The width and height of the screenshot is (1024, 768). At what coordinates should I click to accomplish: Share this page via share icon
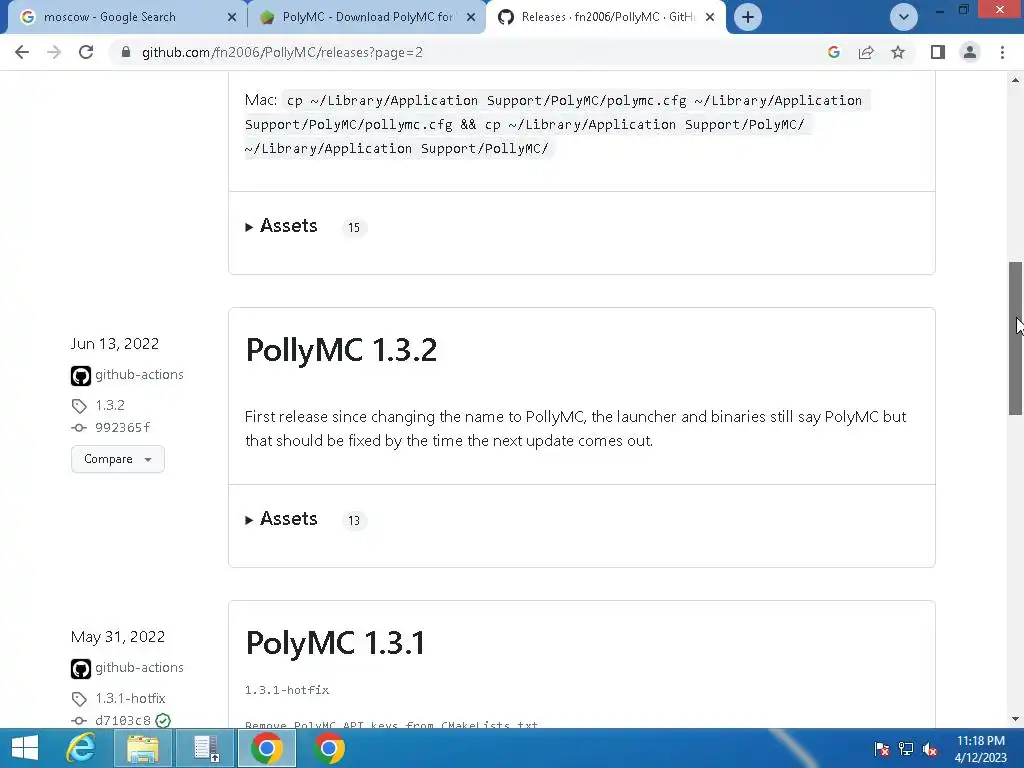click(x=866, y=52)
